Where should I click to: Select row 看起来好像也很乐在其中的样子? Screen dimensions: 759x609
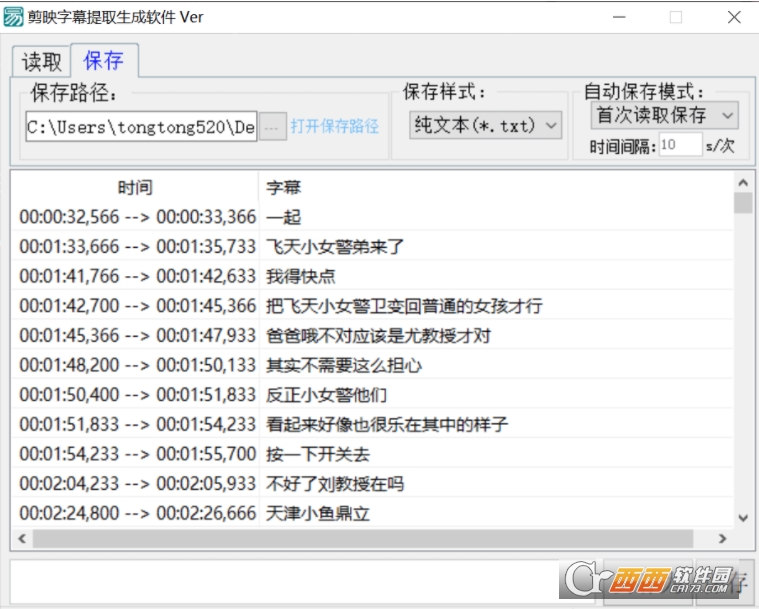pyautogui.click(x=372, y=424)
